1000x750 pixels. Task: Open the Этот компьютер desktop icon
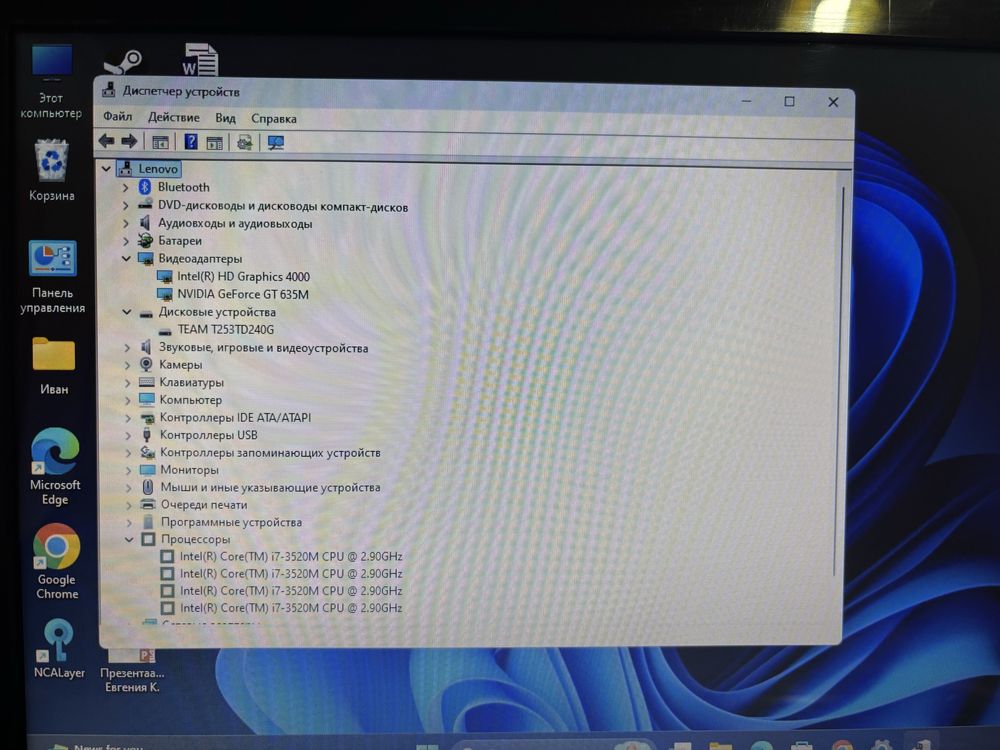[x=51, y=81]
